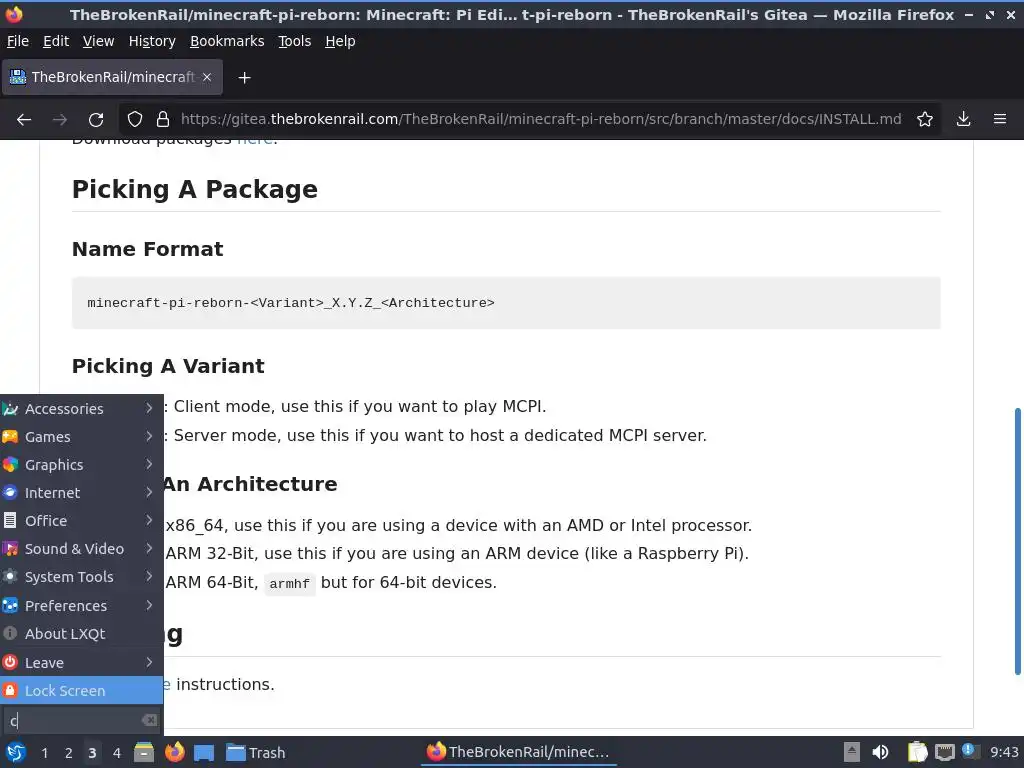Reload the current Firefox page
Viewport: 1024px width, 768px height.
(96, 119)
